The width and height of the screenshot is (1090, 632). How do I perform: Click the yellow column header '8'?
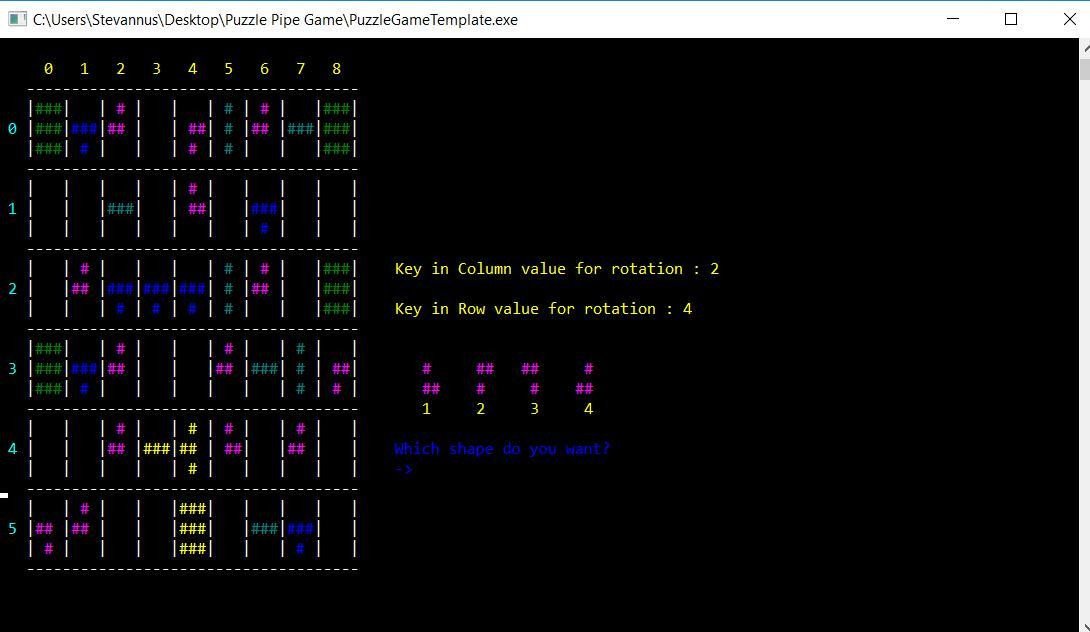click(336, 68)
